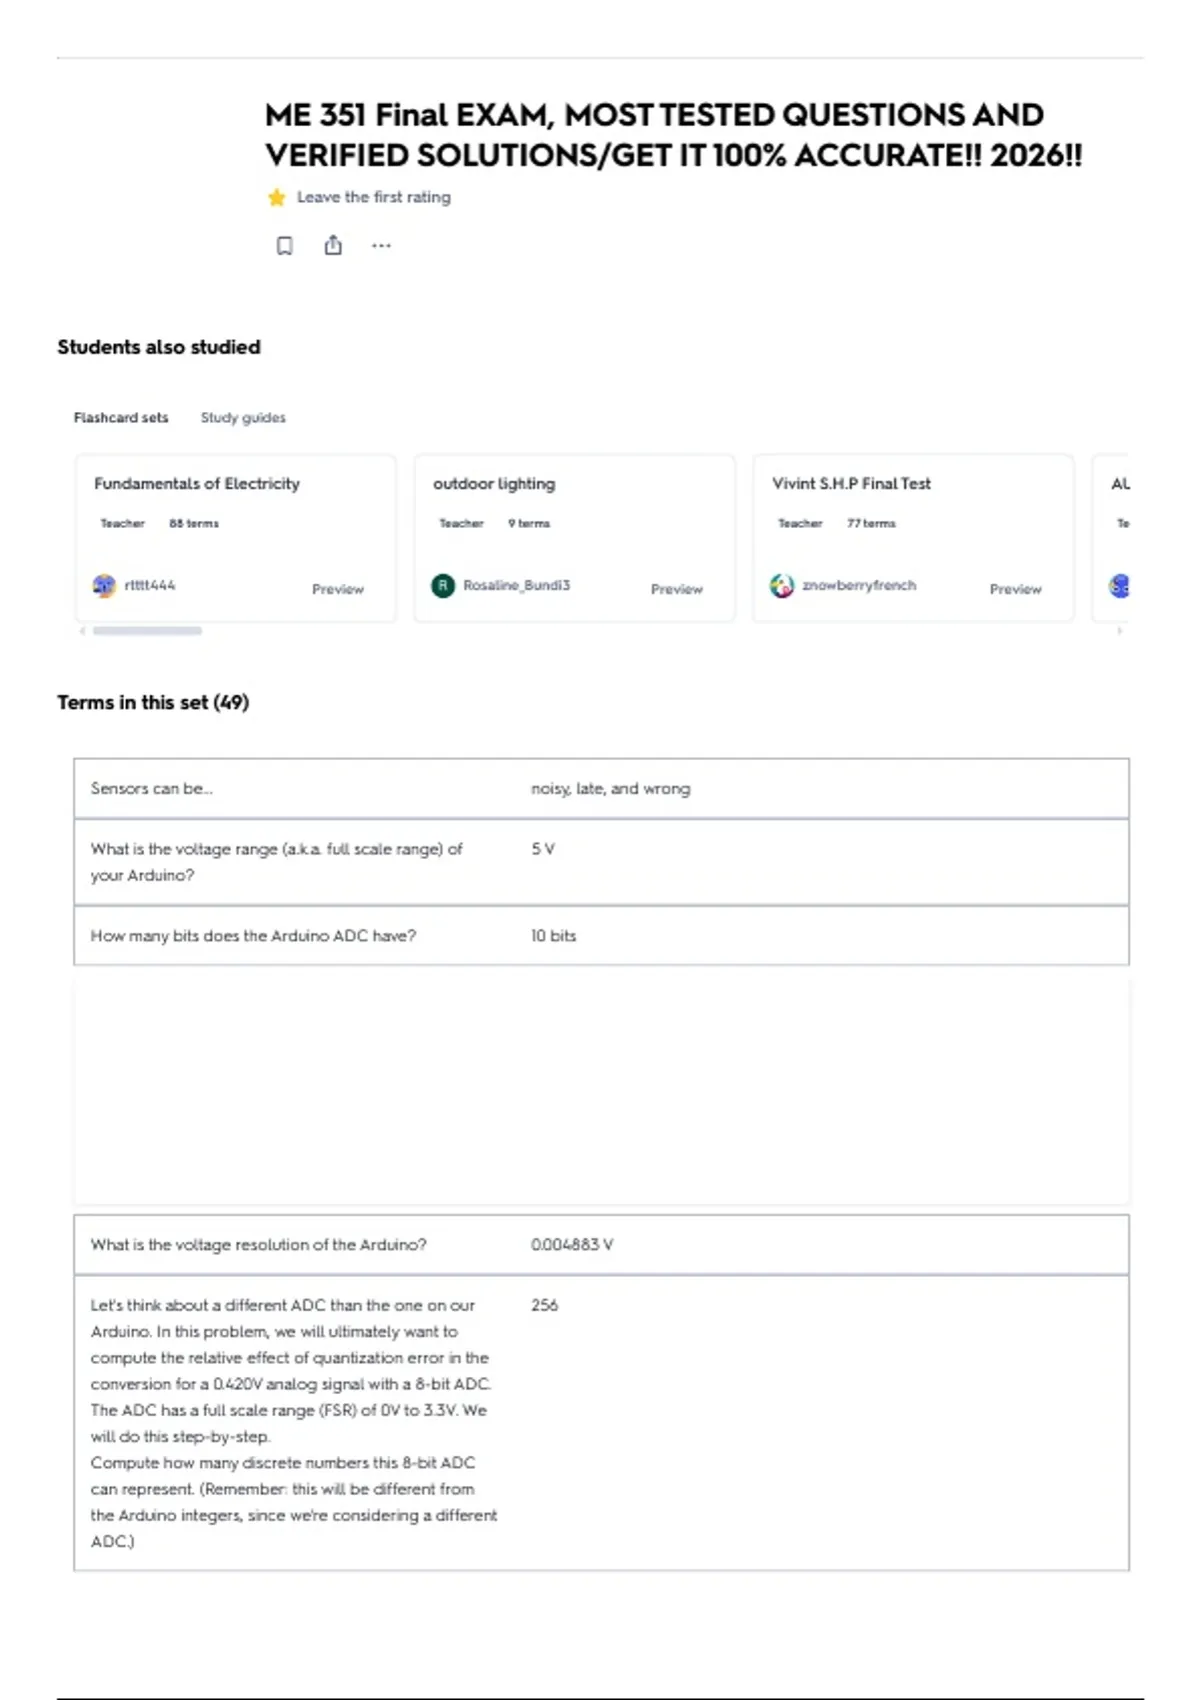Screen dimensions: 1200x1700
Task: Switch to Flashcard sets tab
Action: coord(121,418)
